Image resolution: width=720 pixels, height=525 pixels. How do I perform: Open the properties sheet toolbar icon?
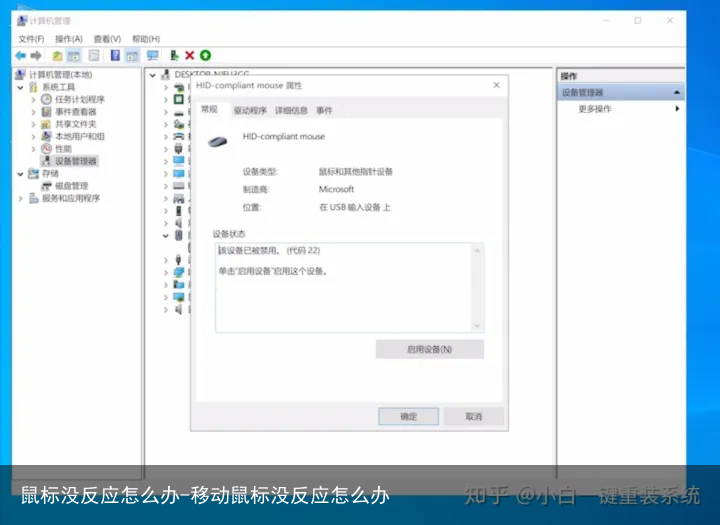click(x=94, y=56)
